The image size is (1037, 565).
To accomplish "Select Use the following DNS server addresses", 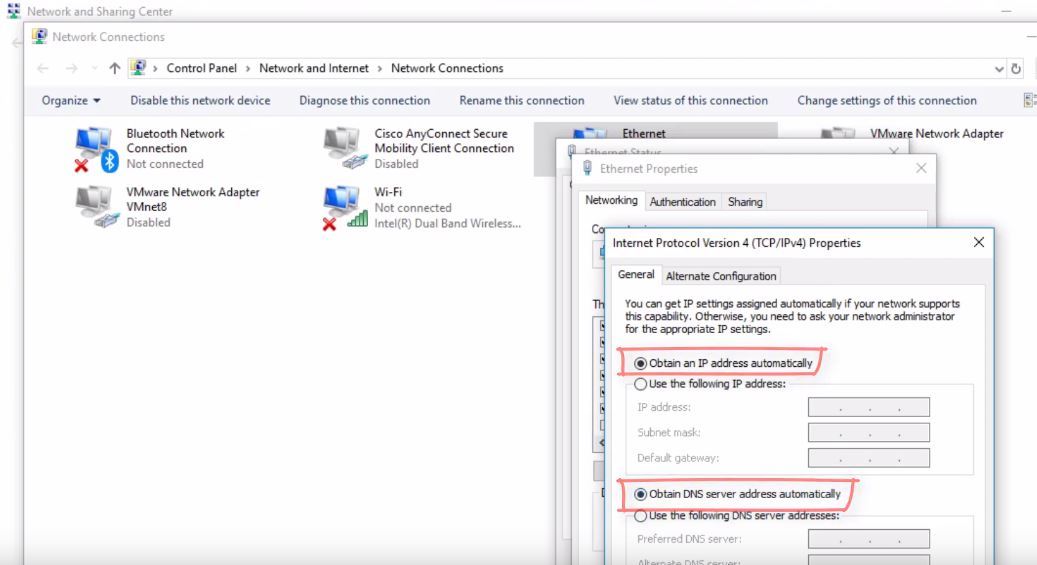I will [x=642, y=515].
